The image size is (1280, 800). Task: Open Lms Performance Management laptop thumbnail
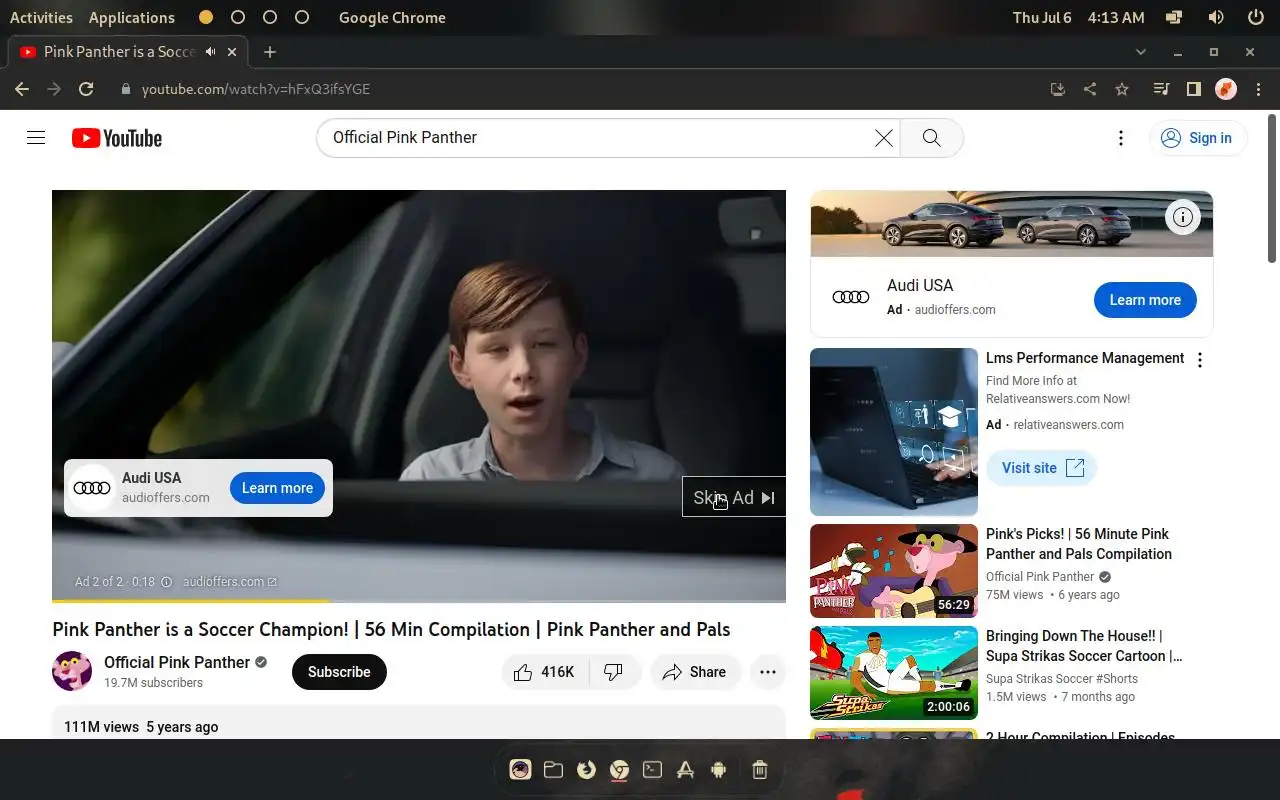click(894, 432)
